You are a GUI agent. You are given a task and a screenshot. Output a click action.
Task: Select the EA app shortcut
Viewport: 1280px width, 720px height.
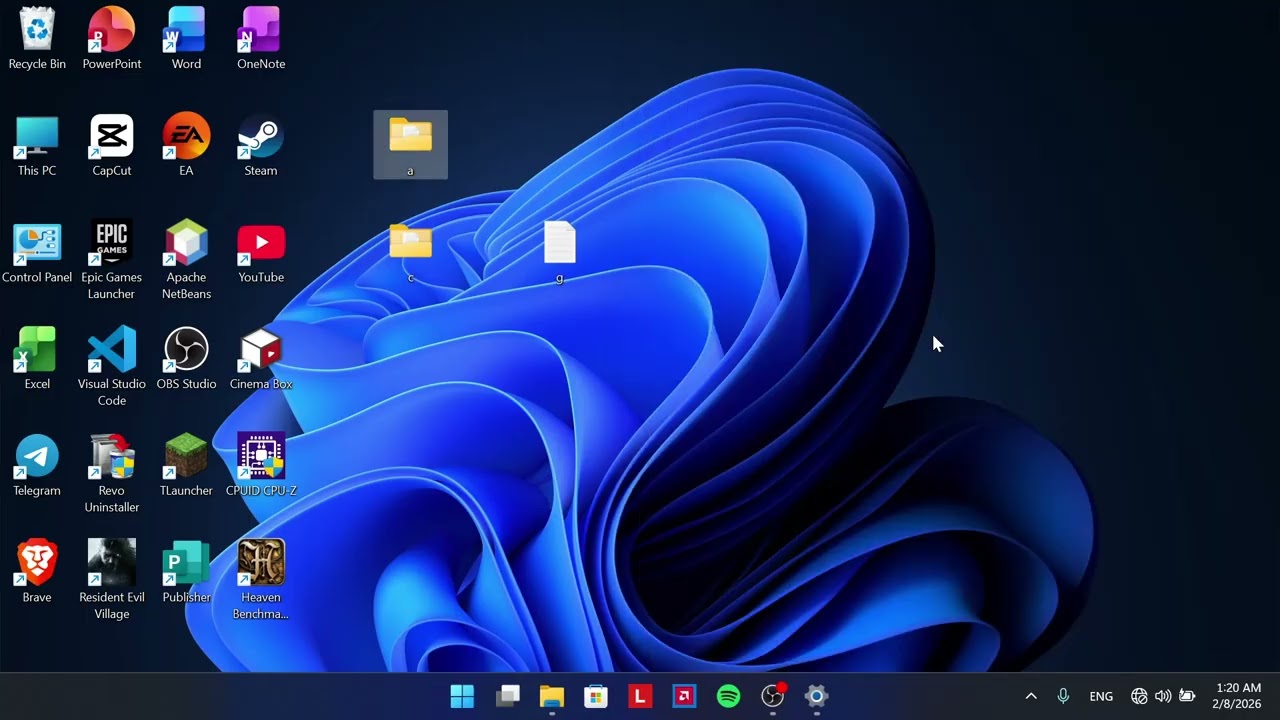tap(186, 146)
